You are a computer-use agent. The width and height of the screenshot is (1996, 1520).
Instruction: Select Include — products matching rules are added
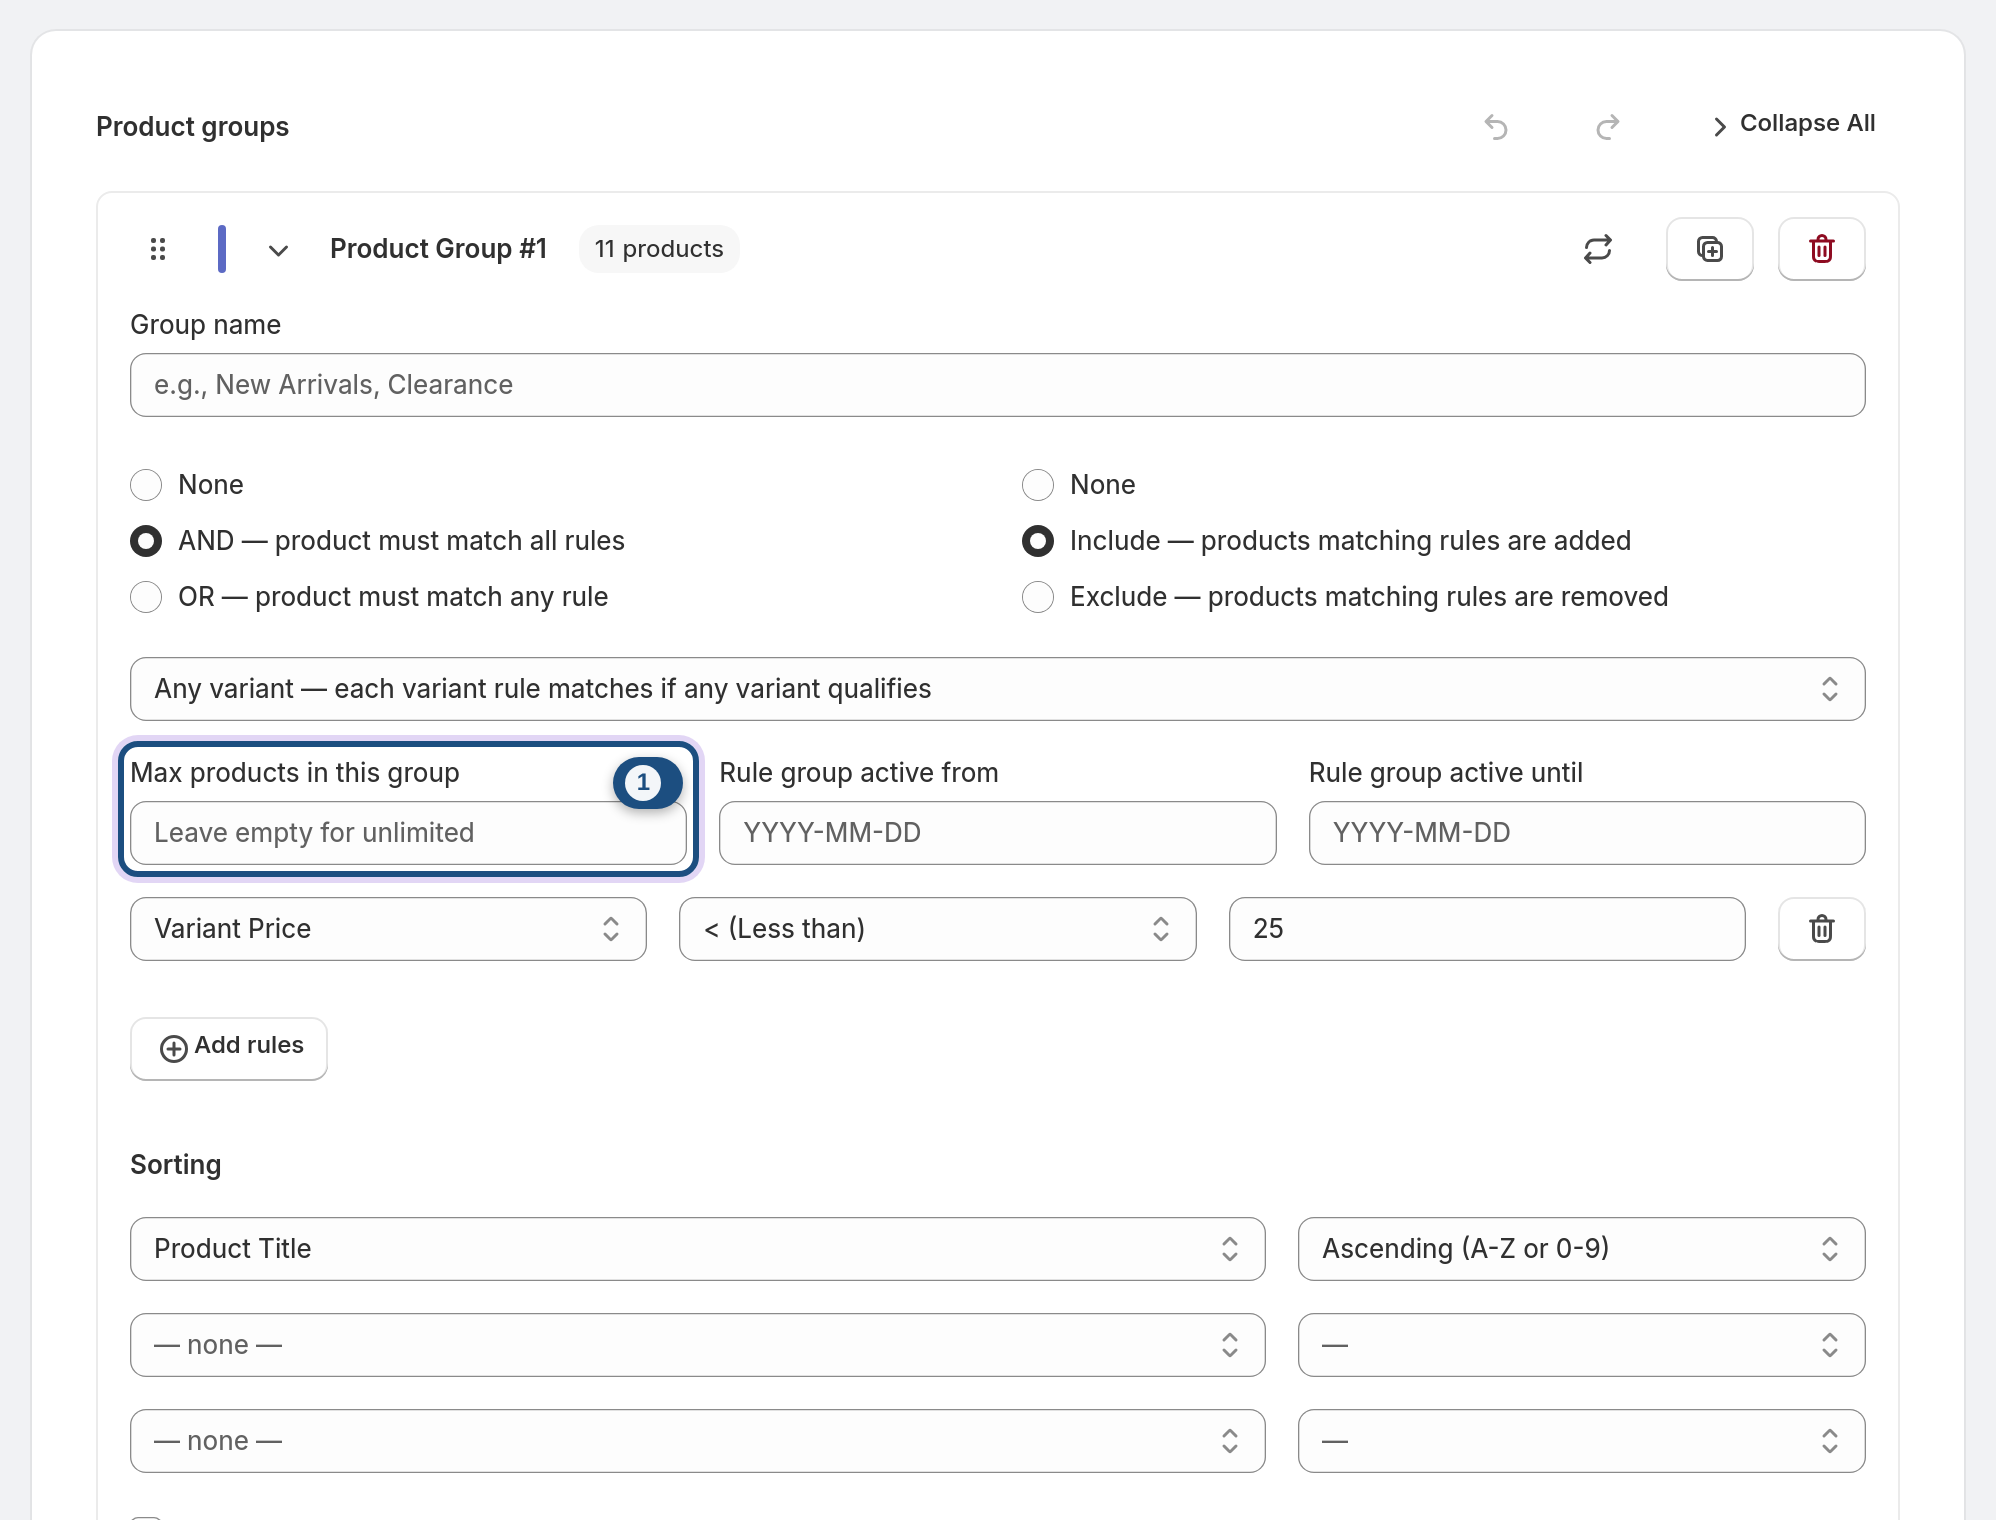(1038, 541)
